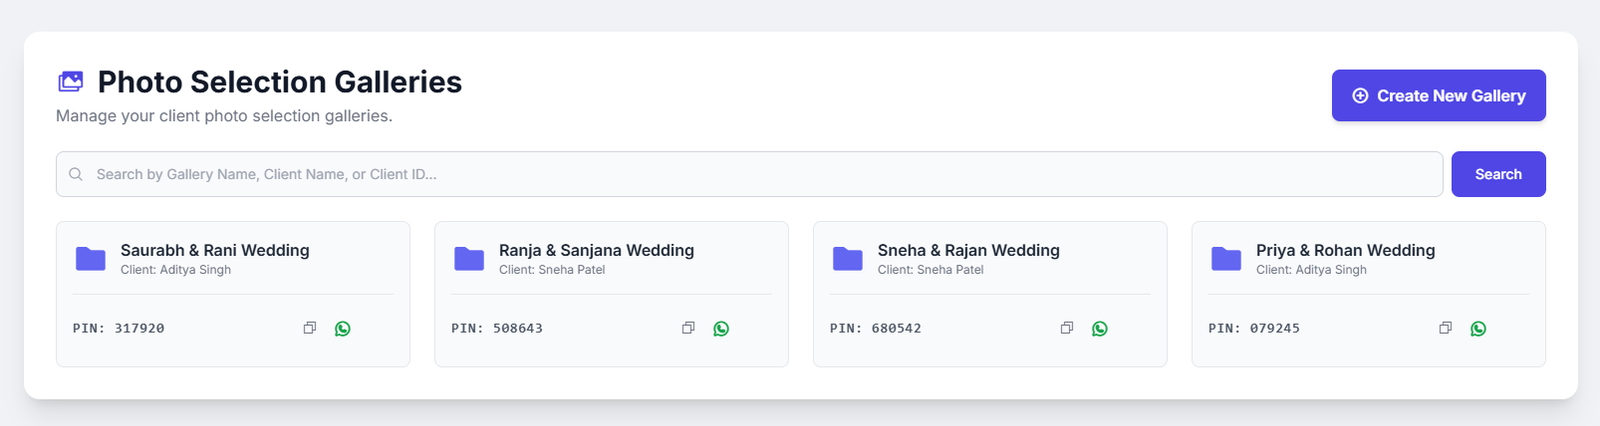Open the Saurabh & Rani Wedding gallery title
Image resolution: width=1600 pixels, height=426 pixels.
pyautogui.click(x=215, y=250)
